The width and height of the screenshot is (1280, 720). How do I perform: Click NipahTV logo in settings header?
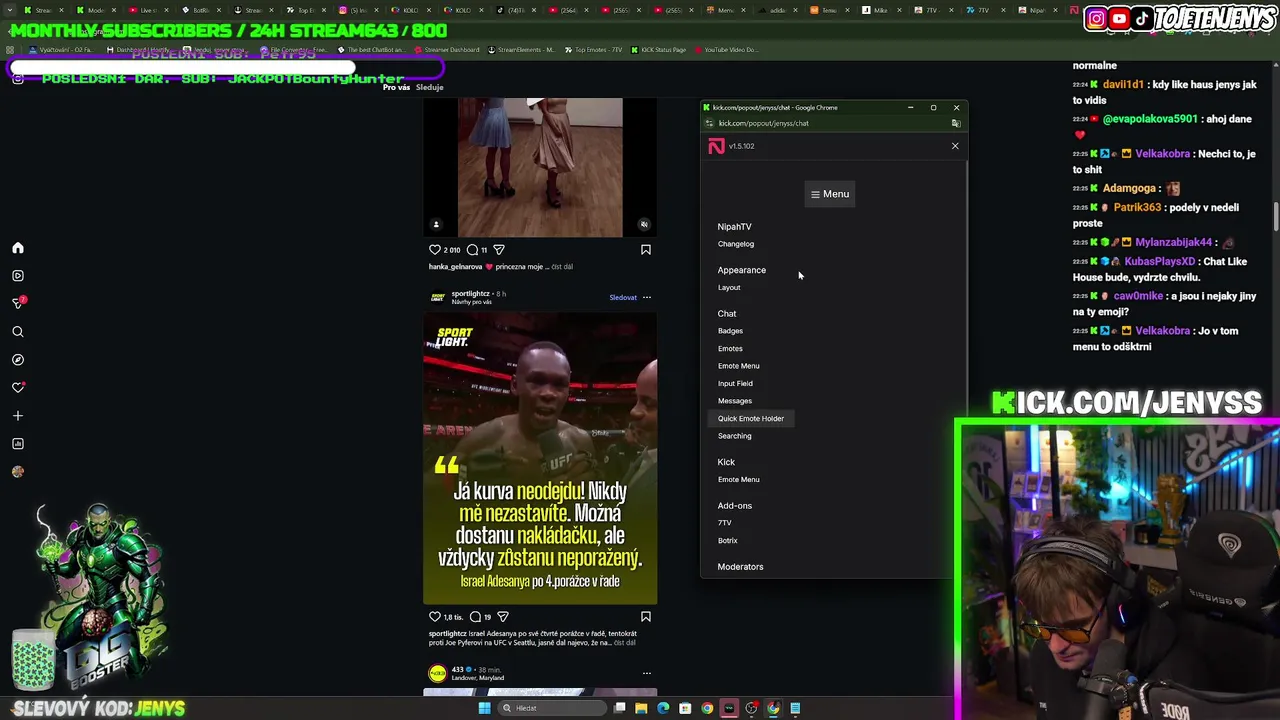coord(716,146)
